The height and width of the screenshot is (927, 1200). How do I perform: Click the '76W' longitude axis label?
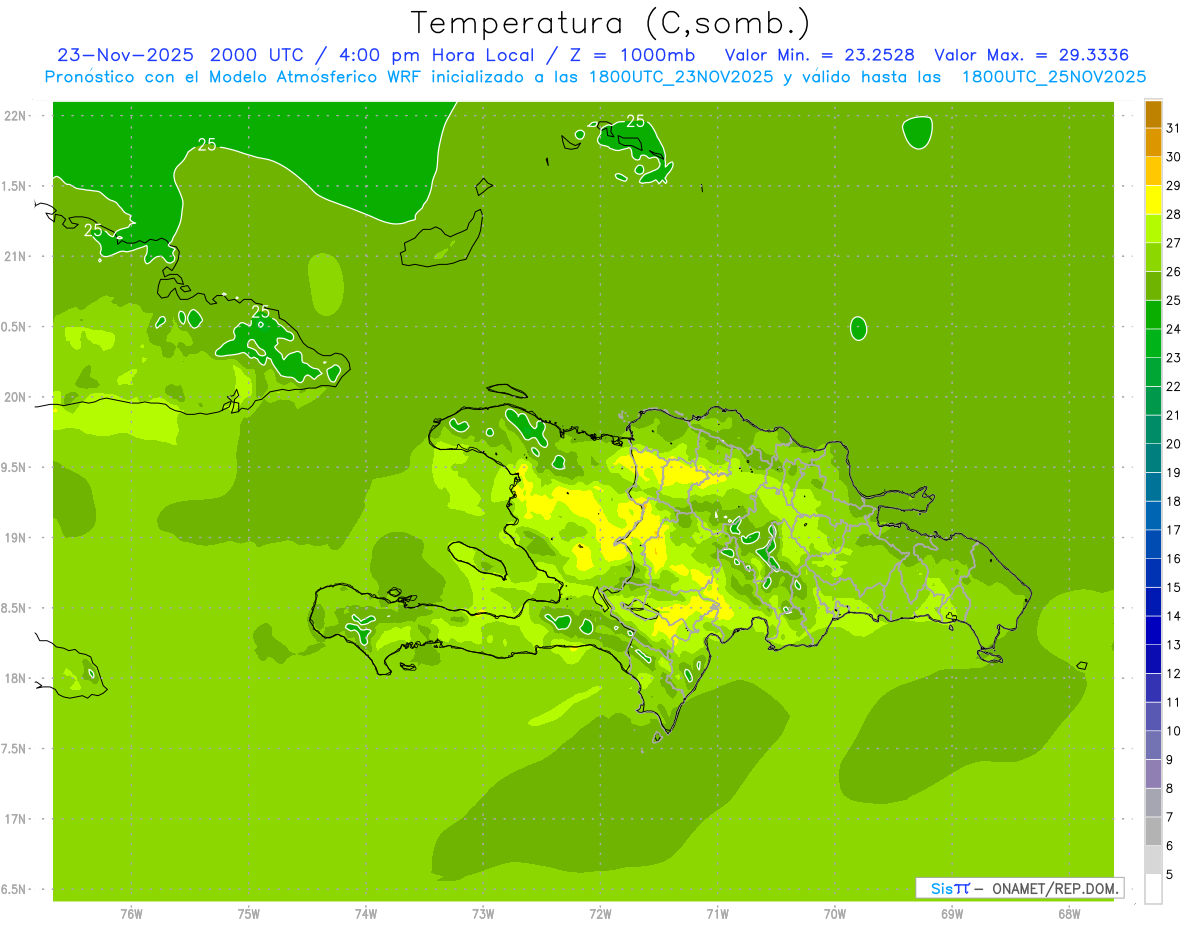[131, 914]
